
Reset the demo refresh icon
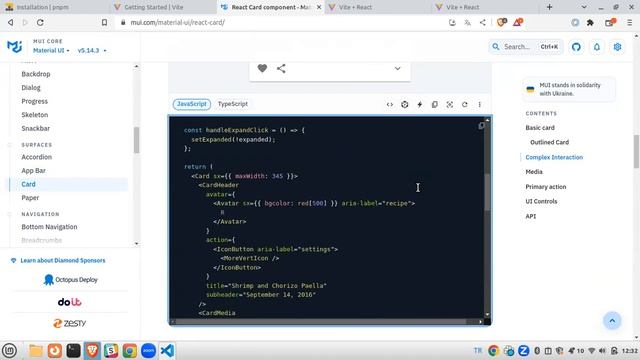point(464,104)
